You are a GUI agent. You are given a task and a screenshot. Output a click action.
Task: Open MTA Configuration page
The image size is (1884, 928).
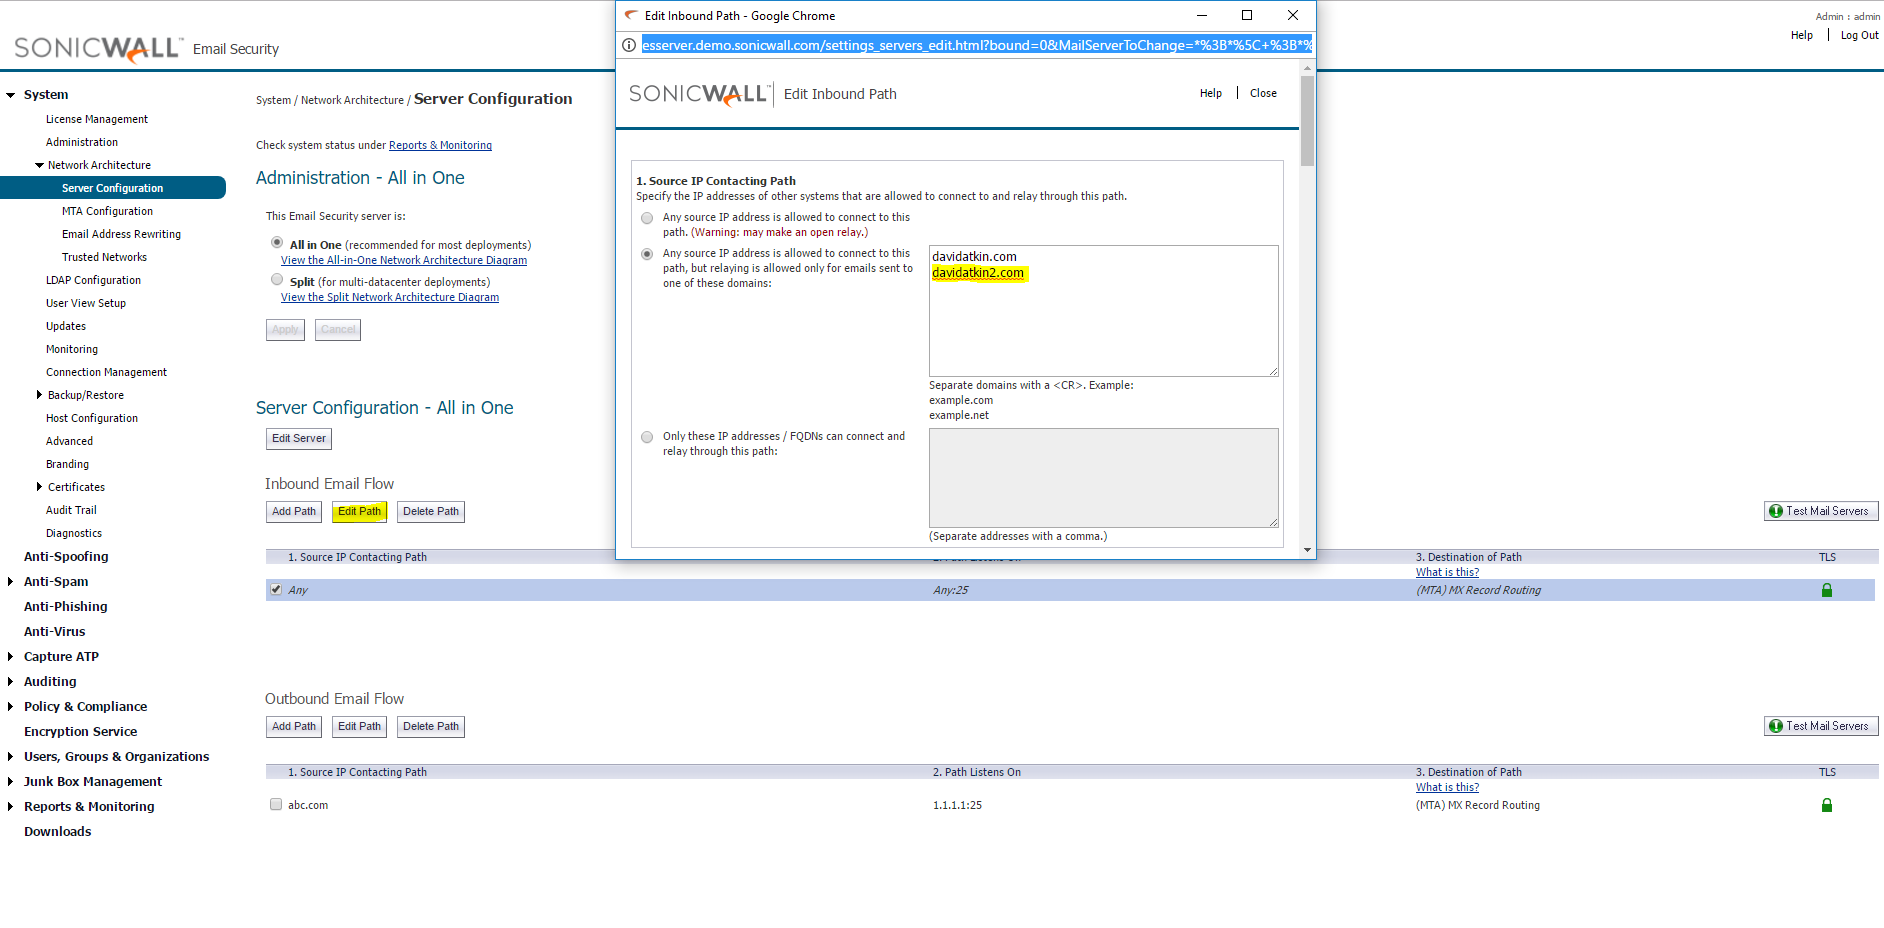click(x=107, y=211)
